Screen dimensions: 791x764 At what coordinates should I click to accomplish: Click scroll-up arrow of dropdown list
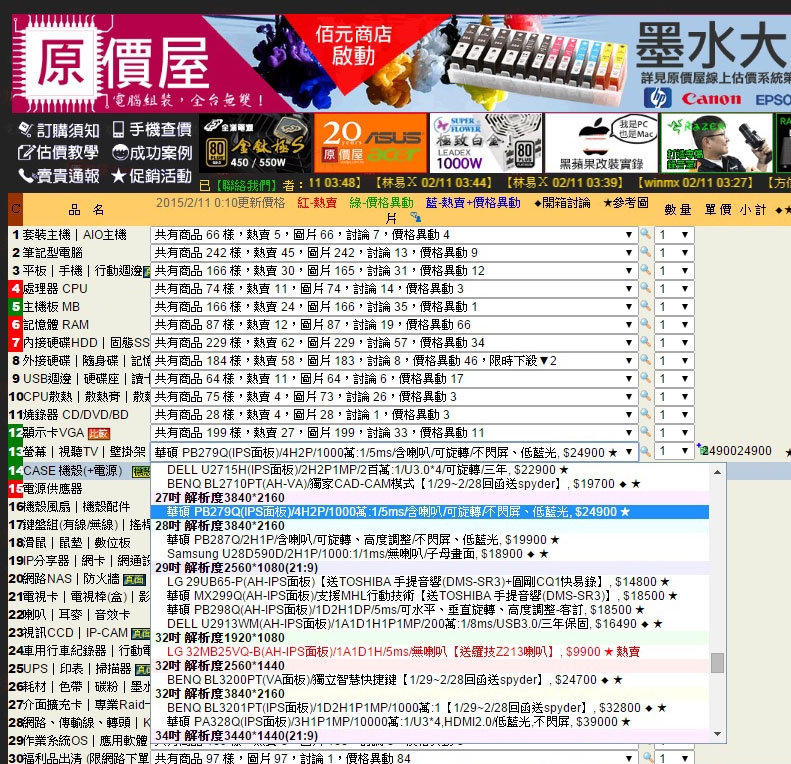tap(717, 472)
